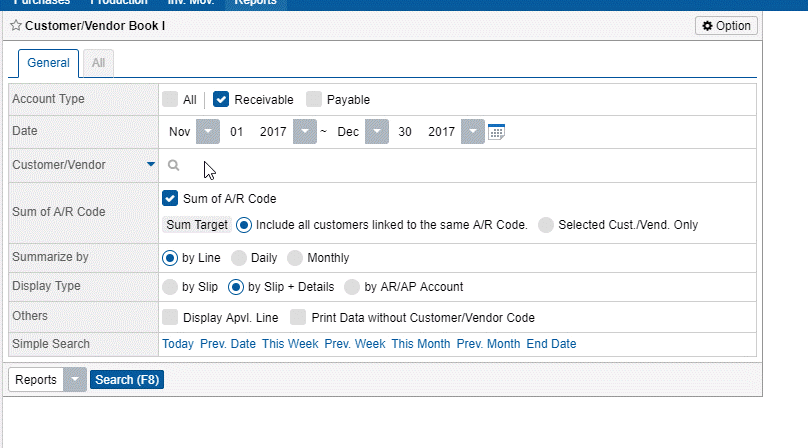Screen dimensions: 808x448
Task: Choose by AR/AP Account display type
Action: tap(352, 287)
